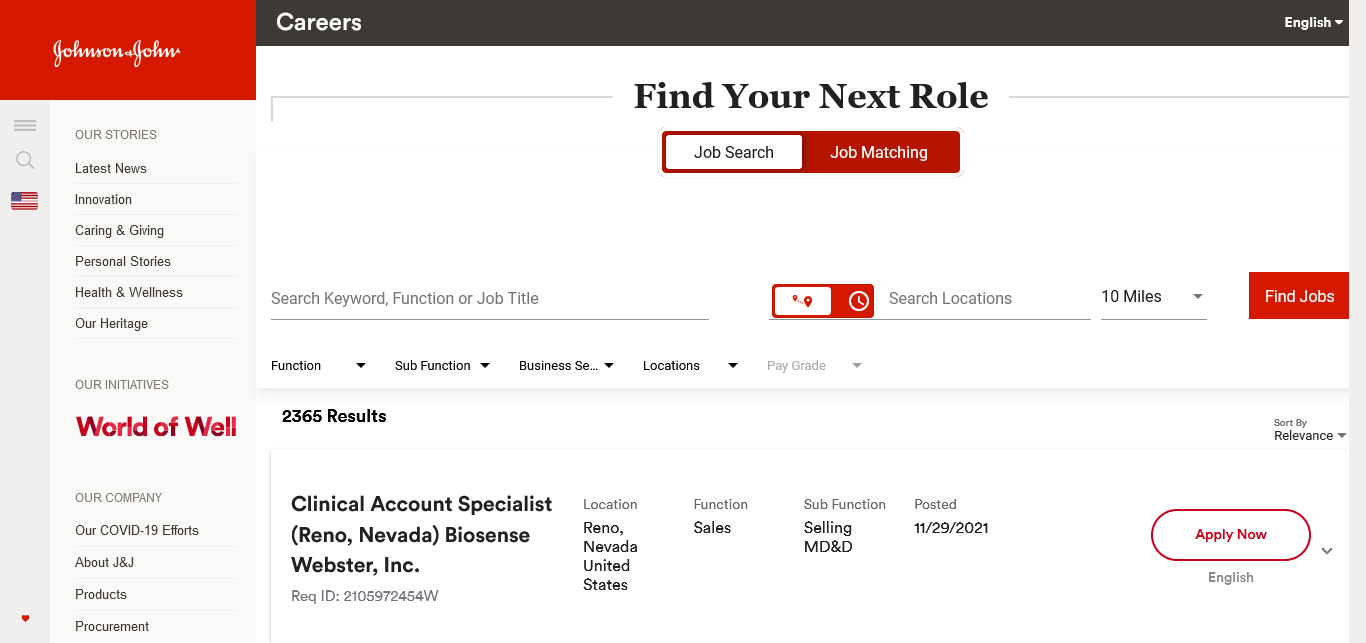1366x643 pixels.
Task: Click the small red heart icon
Action: tap(25, 618)
